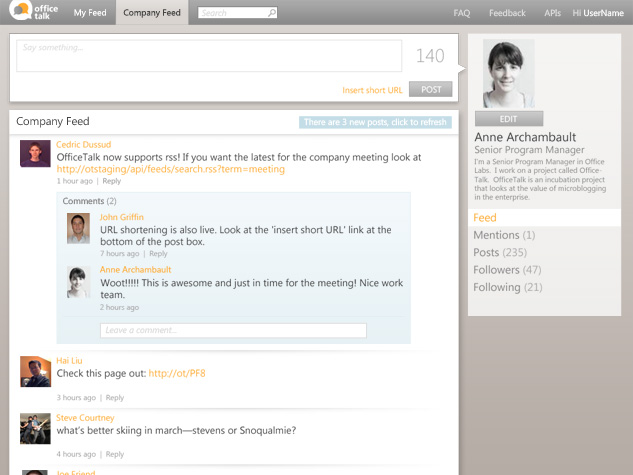This screenshot has height=475, width=633.
Task: Click the Insert short URL link
Action: 372,90
